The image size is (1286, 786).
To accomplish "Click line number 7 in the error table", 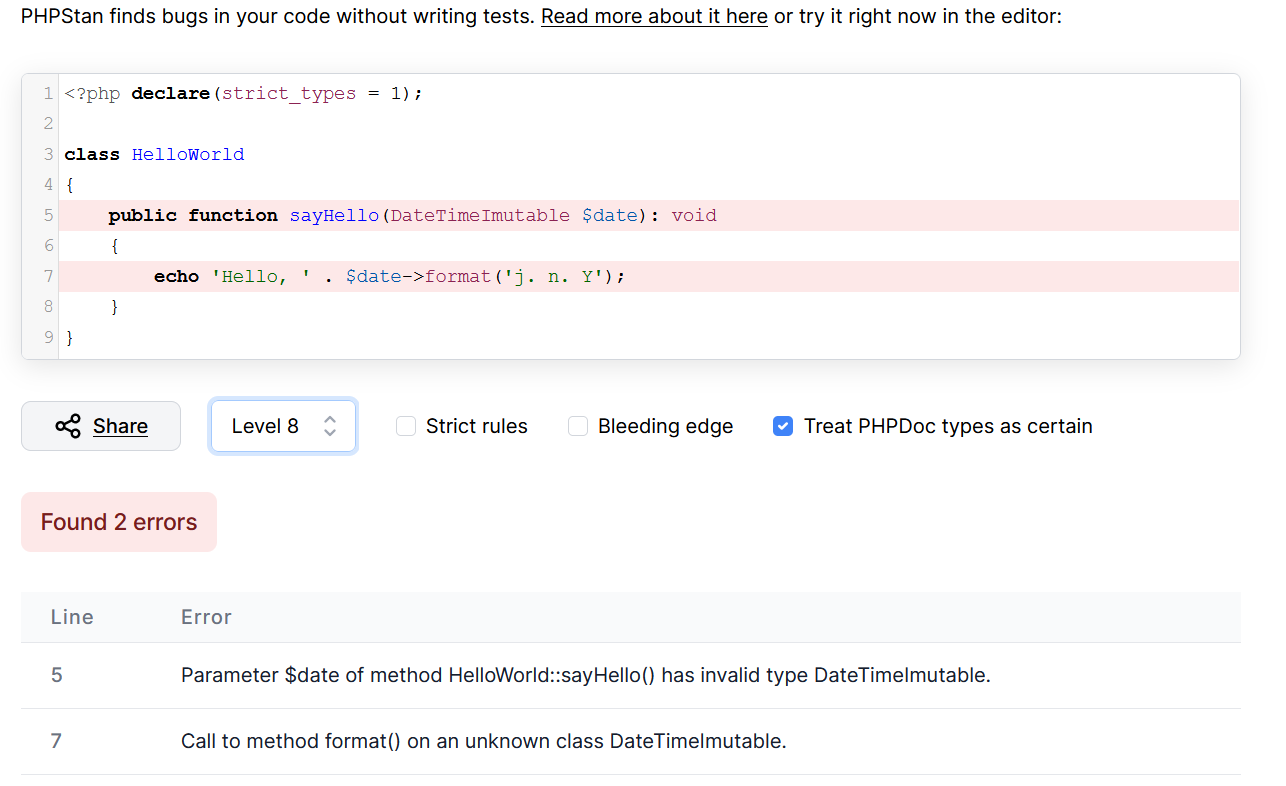I will 57,741.
